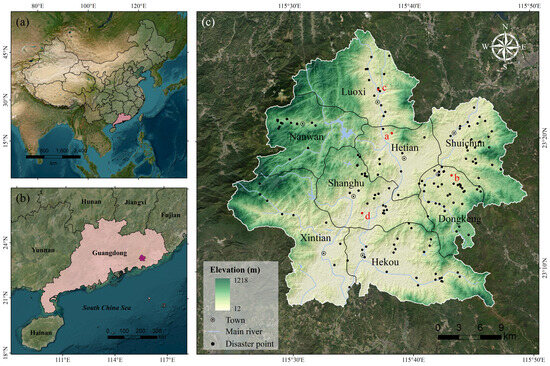Click the 114°E label below map b
The image size is (550, 366).
tap(115, 360)
